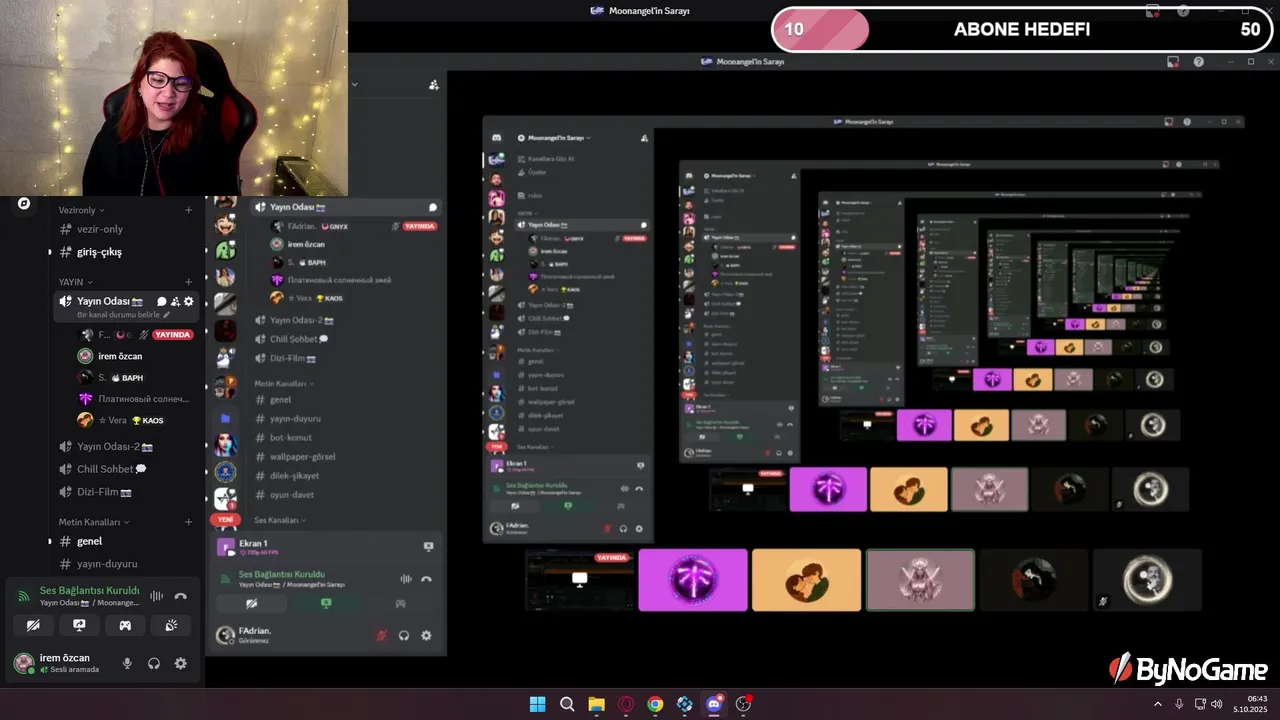Unmute red microphone in FAdrian.'s user panel

click(x=381, y=635)
